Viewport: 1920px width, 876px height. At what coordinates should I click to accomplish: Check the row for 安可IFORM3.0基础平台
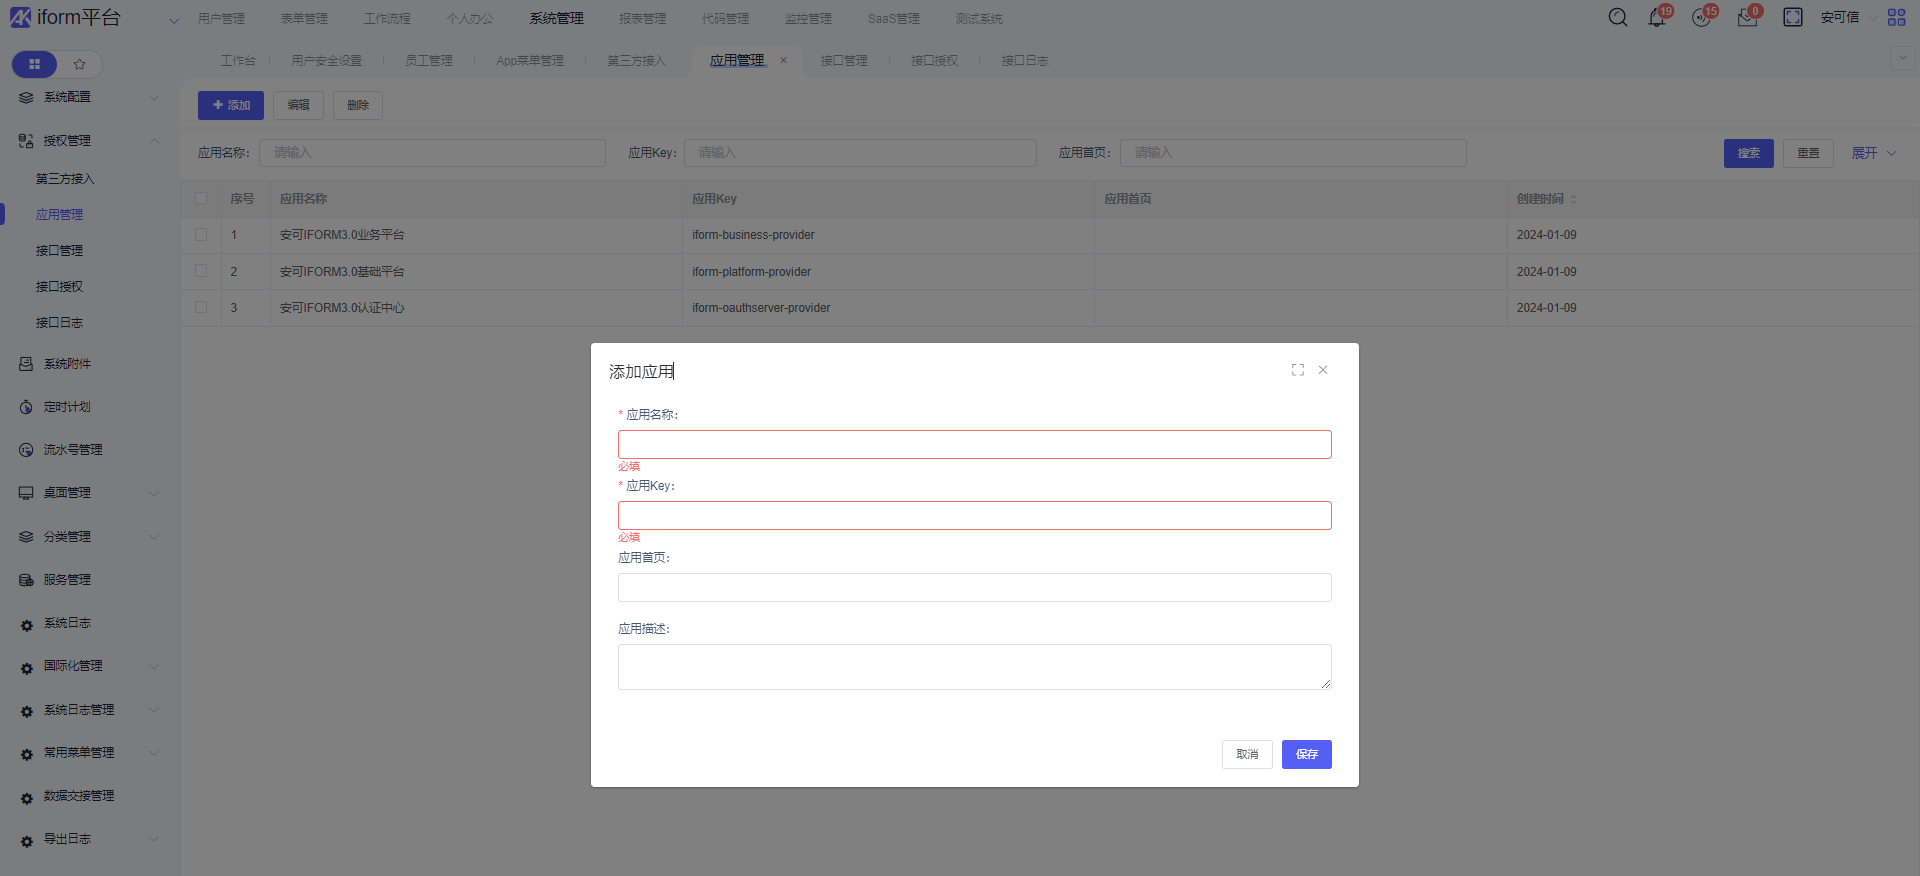(x=201, y=271)
